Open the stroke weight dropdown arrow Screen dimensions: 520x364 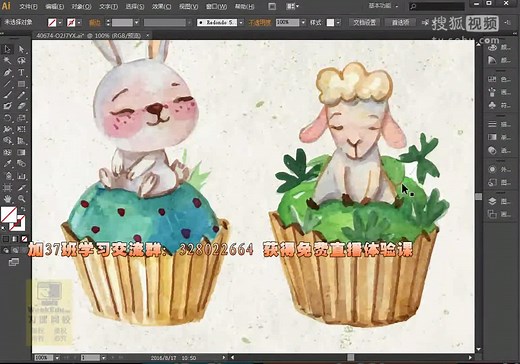click(x=137, y=23)
